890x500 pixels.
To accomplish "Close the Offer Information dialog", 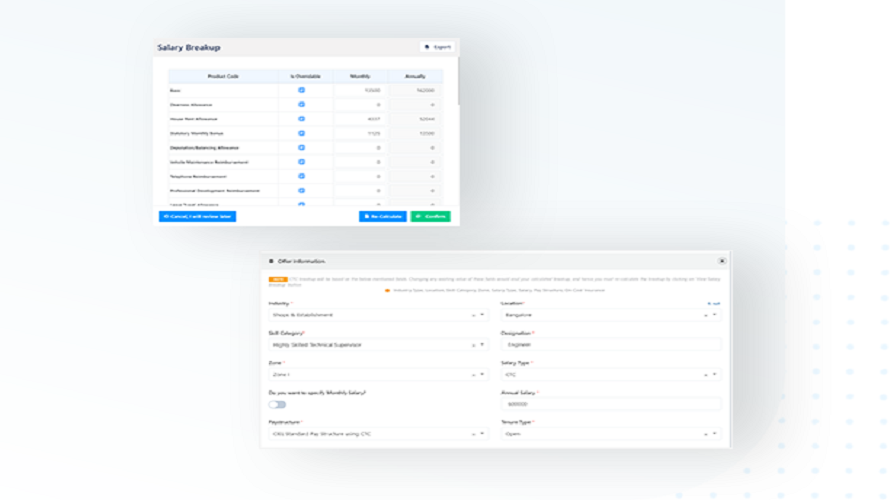I will pyautogui.click(x=721, y=261).
